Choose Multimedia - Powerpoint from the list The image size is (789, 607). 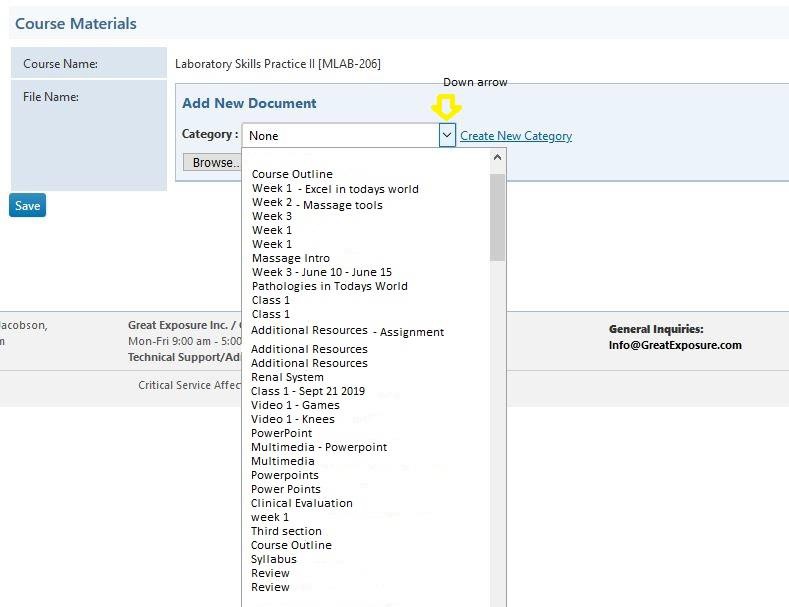(x=319, y=447)
